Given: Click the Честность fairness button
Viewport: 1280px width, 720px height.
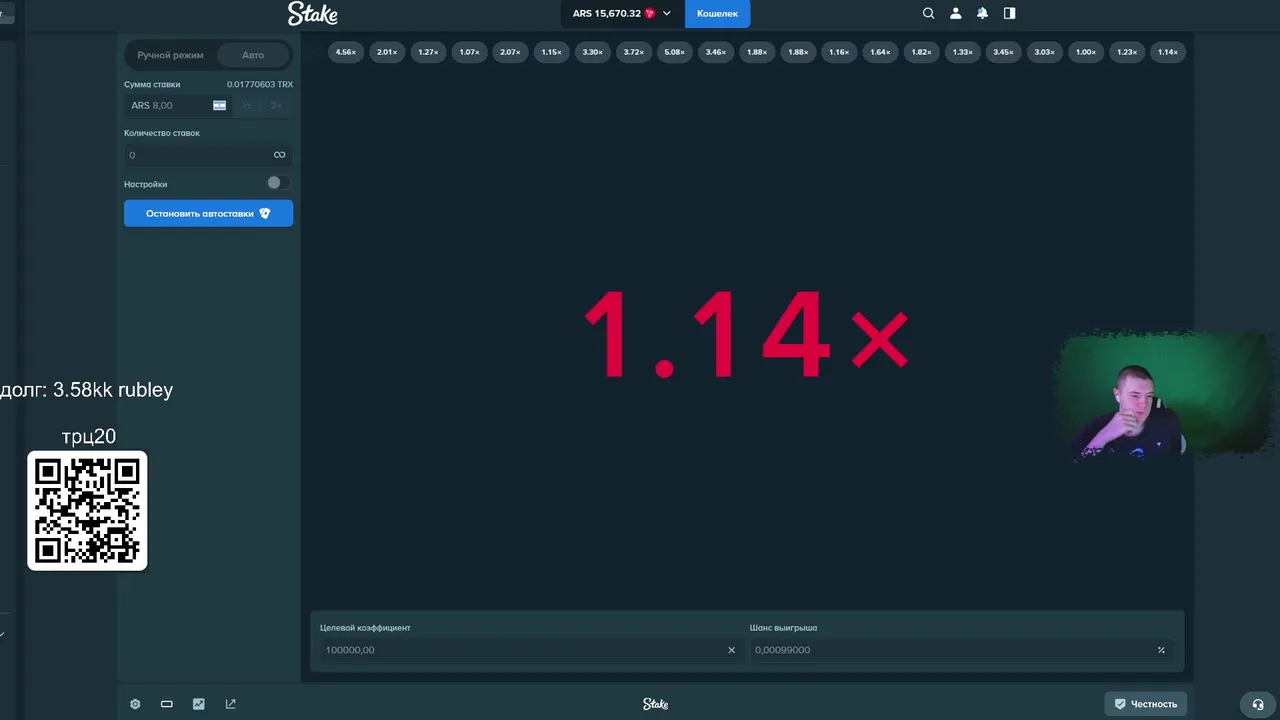Looking at the screenshot, I should pos(1146,704).
